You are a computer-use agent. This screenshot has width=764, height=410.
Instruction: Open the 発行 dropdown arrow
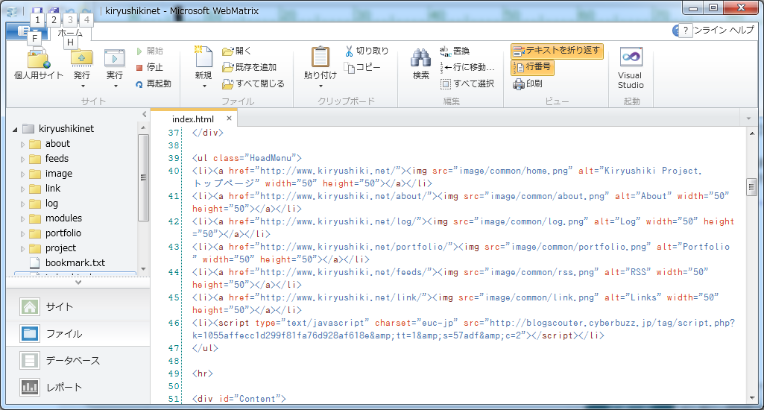click(x=82, y=86)
